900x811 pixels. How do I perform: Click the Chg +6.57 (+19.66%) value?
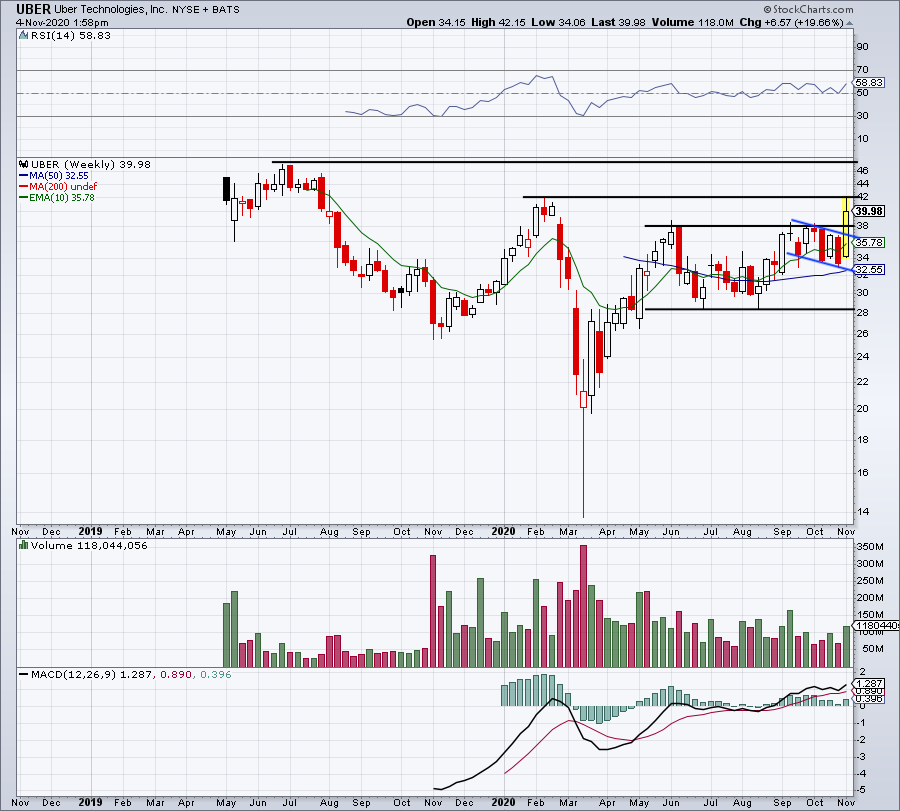(792, 22)
